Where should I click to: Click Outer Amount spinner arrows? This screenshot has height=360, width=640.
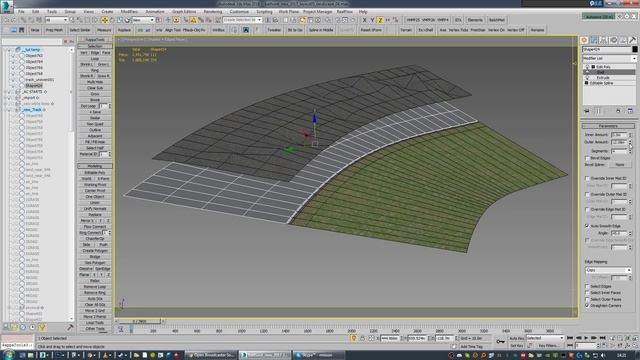click(630, 142)
